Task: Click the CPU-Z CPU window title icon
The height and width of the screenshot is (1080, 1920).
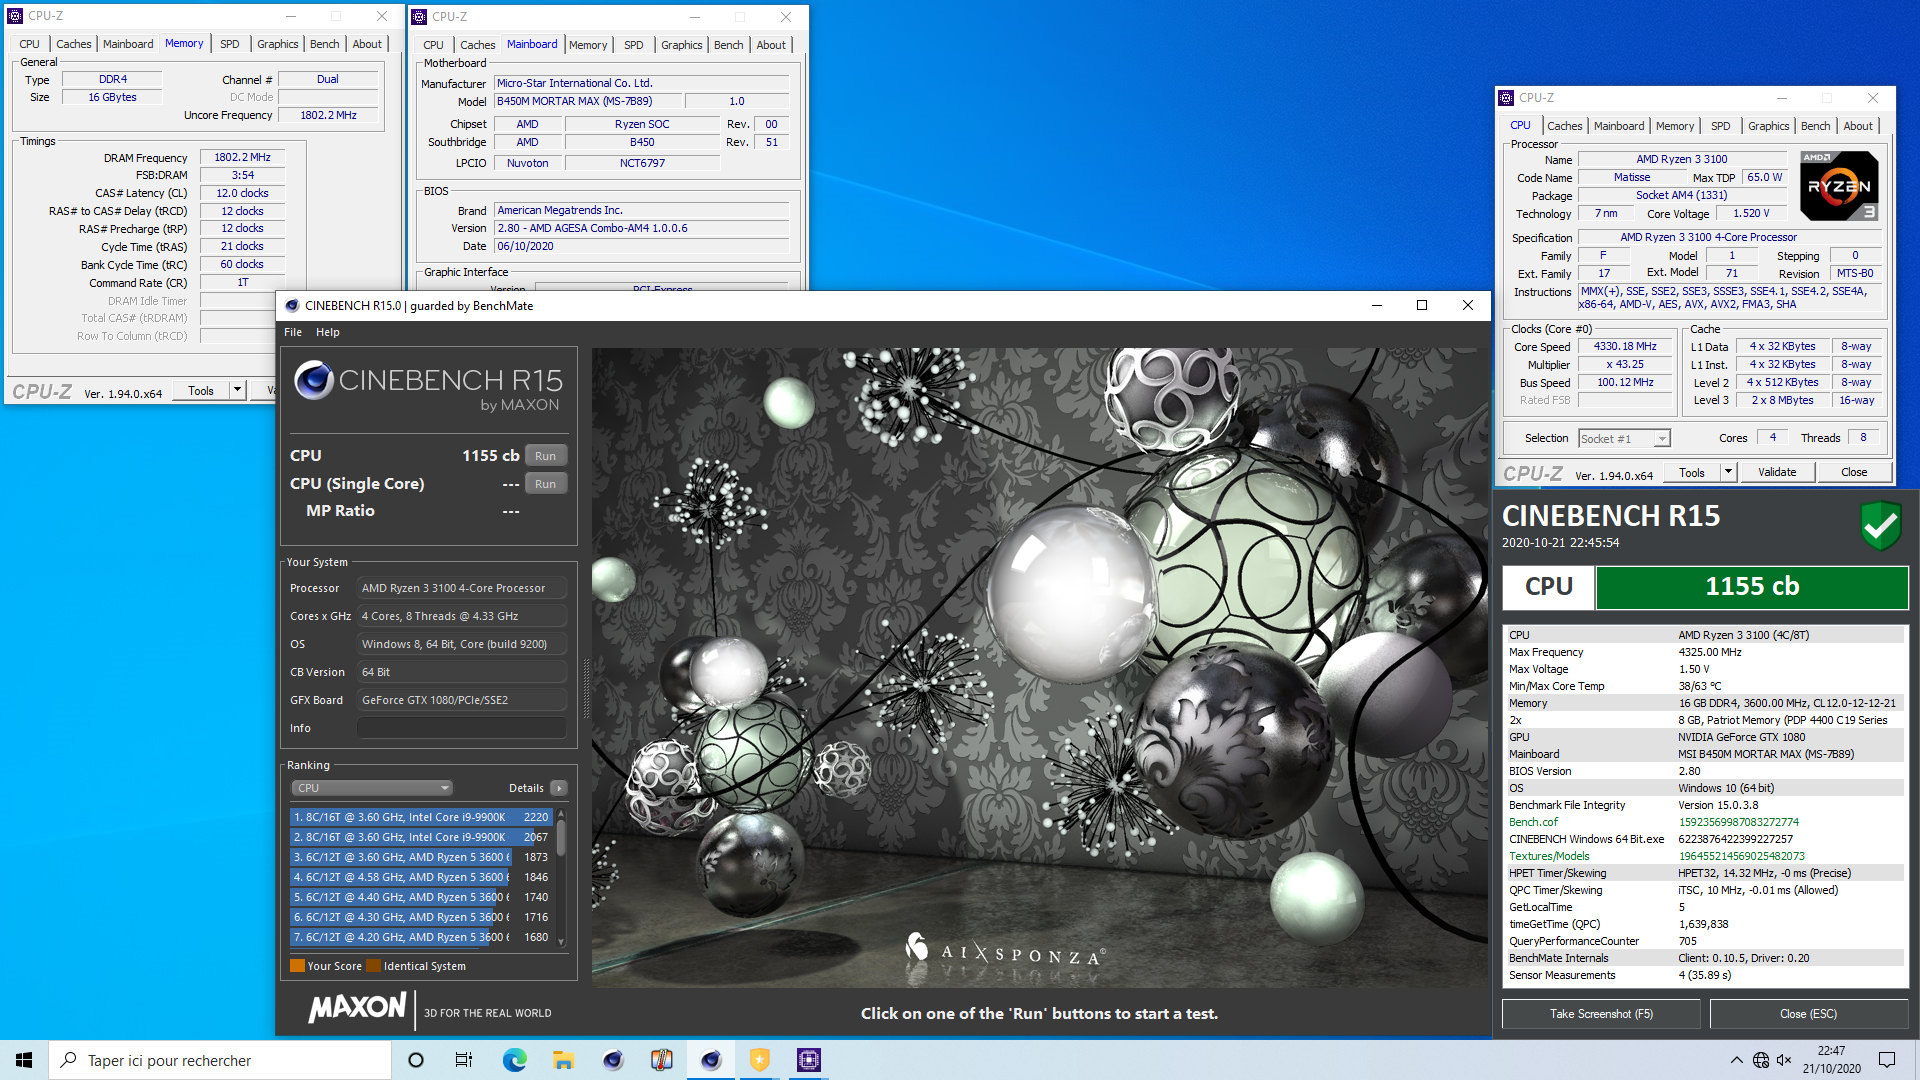Action: pyautogui.click(x=1506, y=98)
